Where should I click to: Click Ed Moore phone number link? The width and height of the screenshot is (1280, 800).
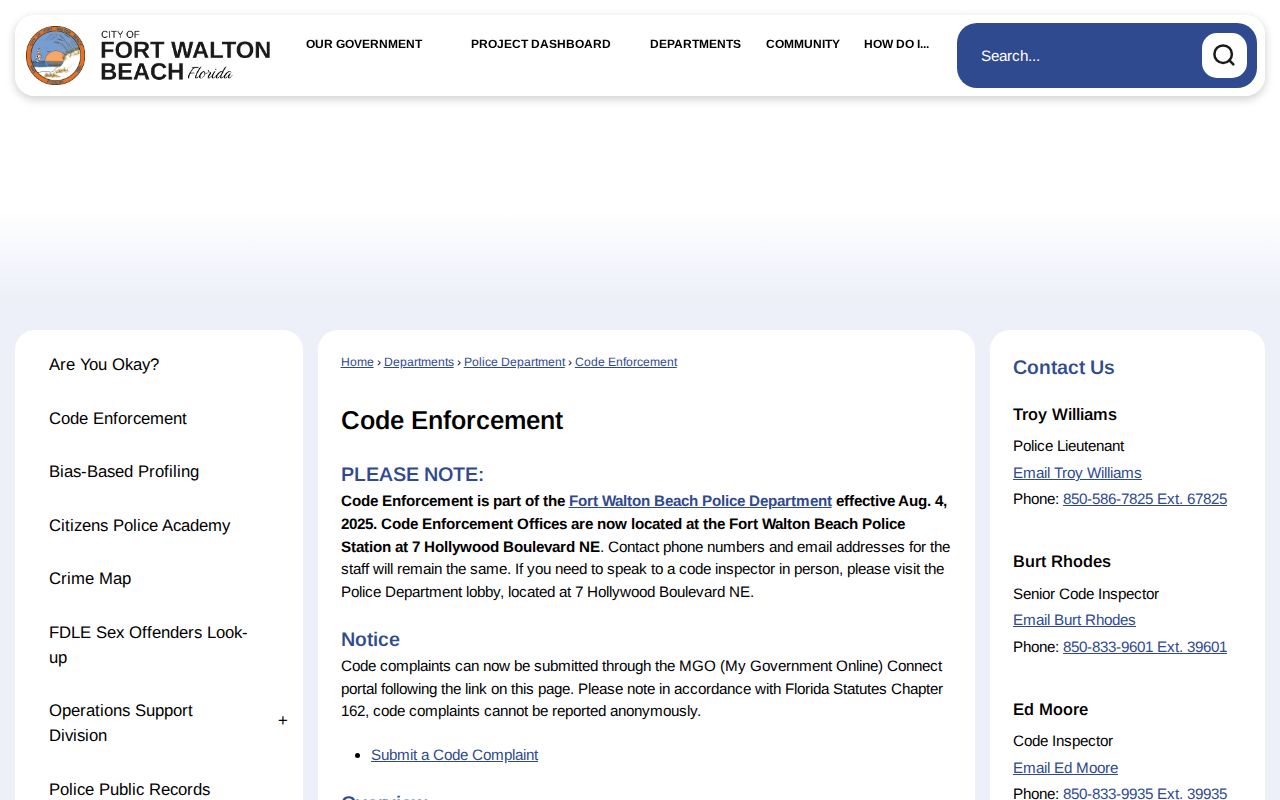(x=1145, y=793)
